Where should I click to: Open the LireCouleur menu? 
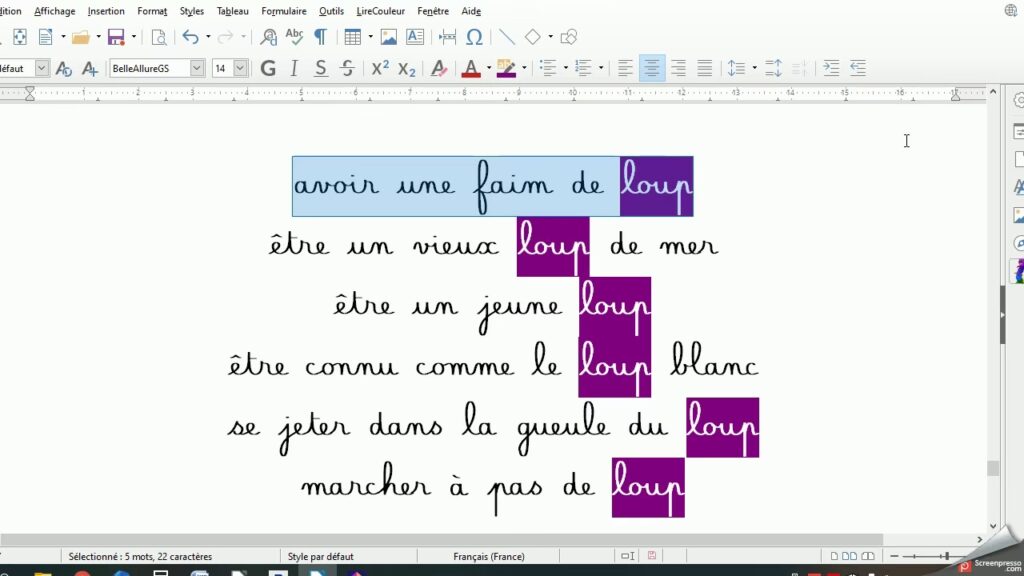[x=381, y=11]
